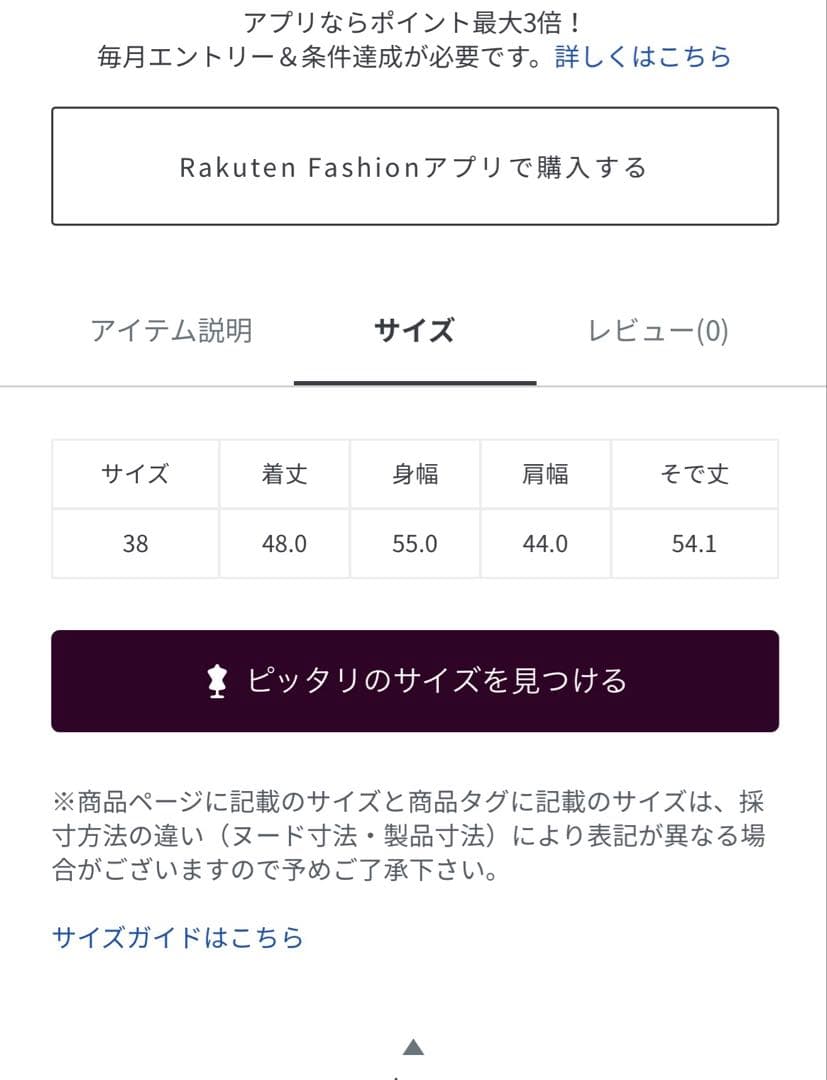Image resolution: width=827 pixels, height=1080 pixels.
Task: Click the size measurement disclaimer text
Action: pos(413,835)
